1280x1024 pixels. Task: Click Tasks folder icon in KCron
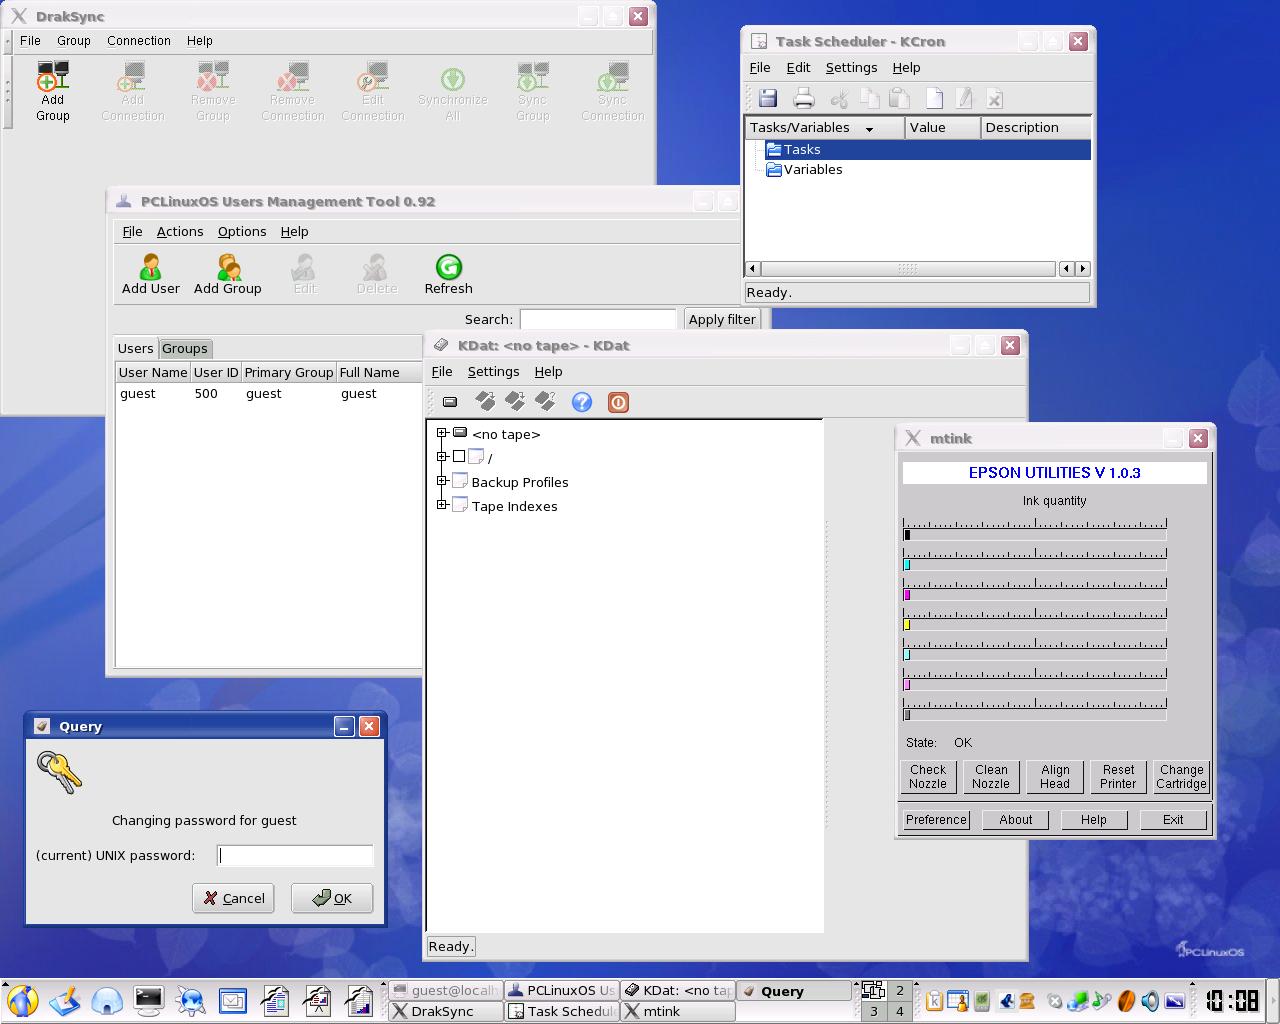[774, 149]
